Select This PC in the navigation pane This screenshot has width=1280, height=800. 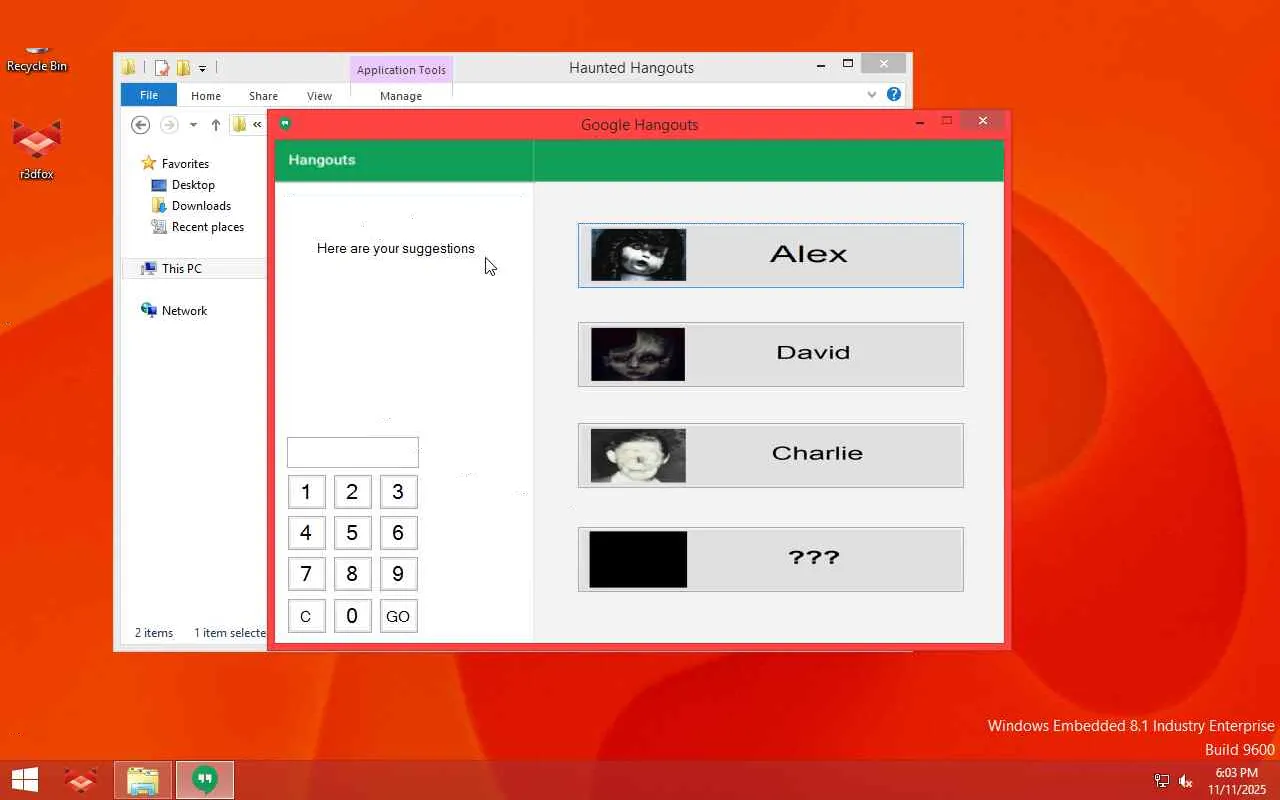pyautogui.click(x=181, y=269)
